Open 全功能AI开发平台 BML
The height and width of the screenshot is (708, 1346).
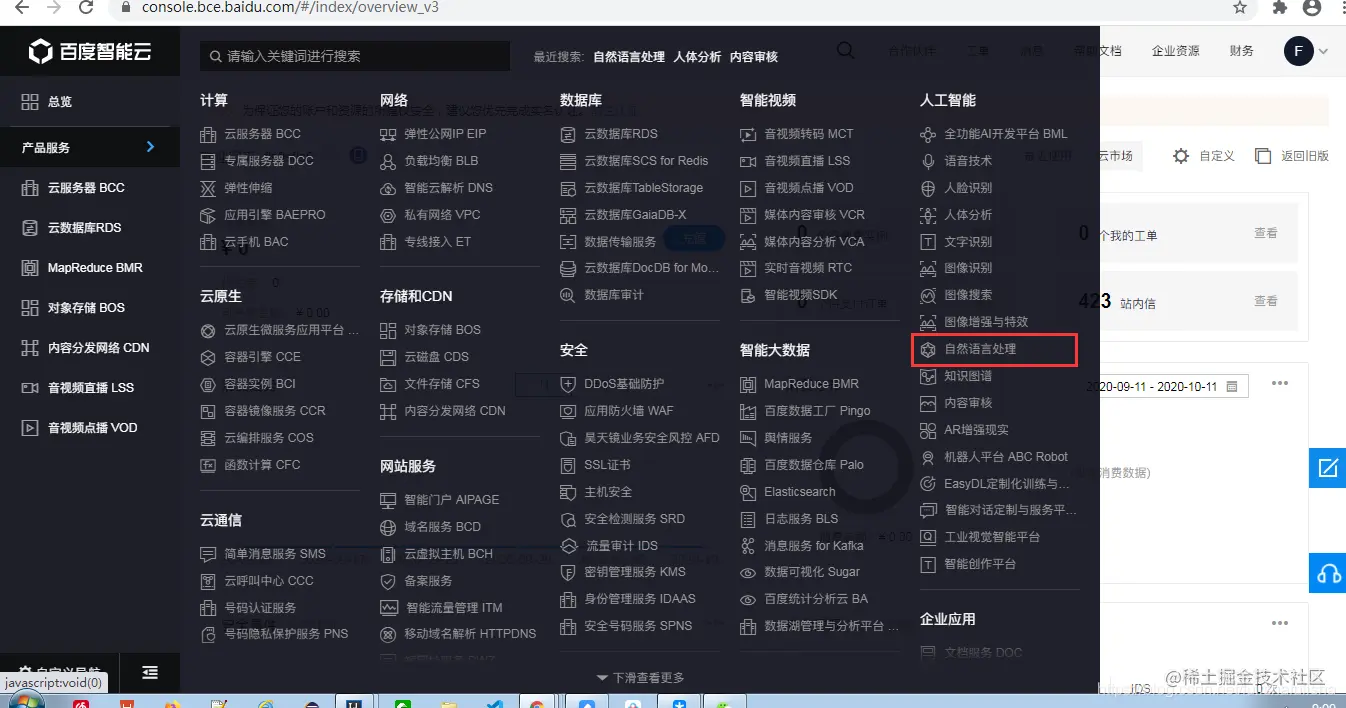point(1006,134)
